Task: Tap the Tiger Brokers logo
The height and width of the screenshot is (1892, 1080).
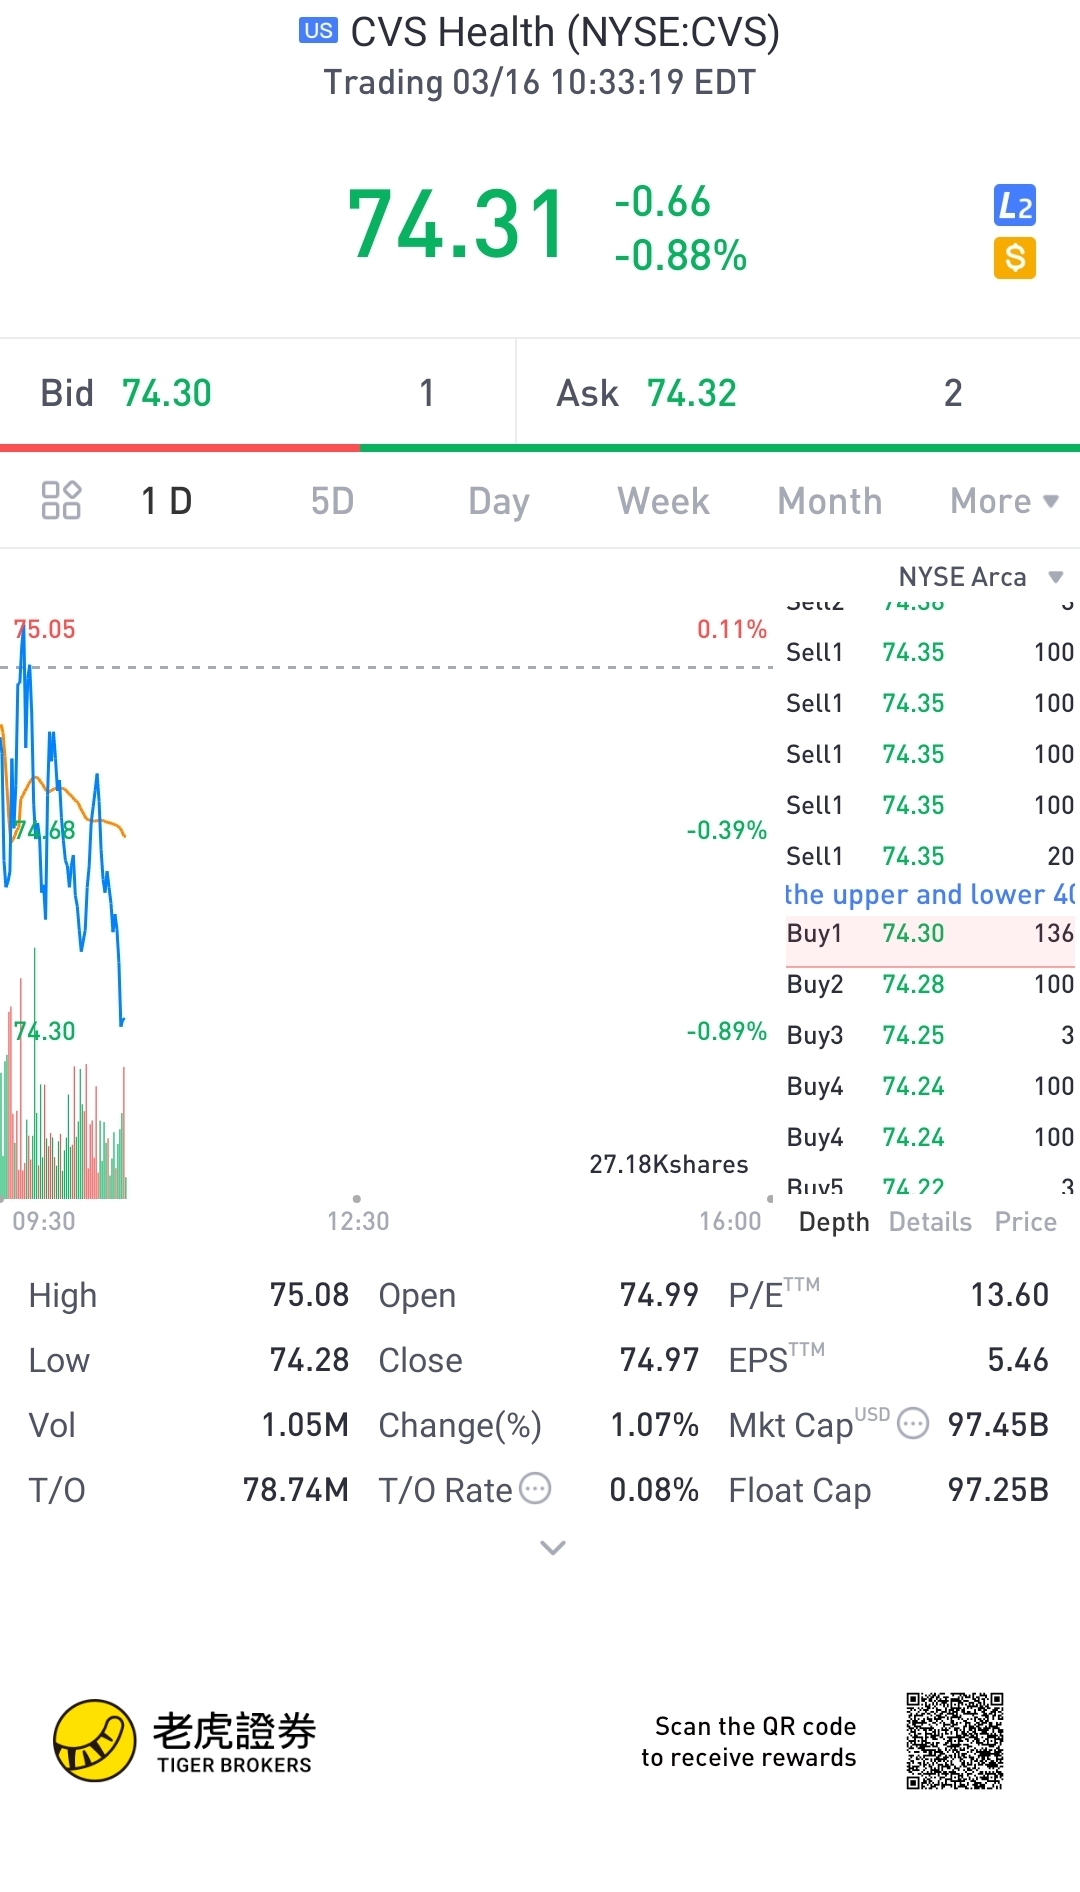Action: (x=185, y=1741)
